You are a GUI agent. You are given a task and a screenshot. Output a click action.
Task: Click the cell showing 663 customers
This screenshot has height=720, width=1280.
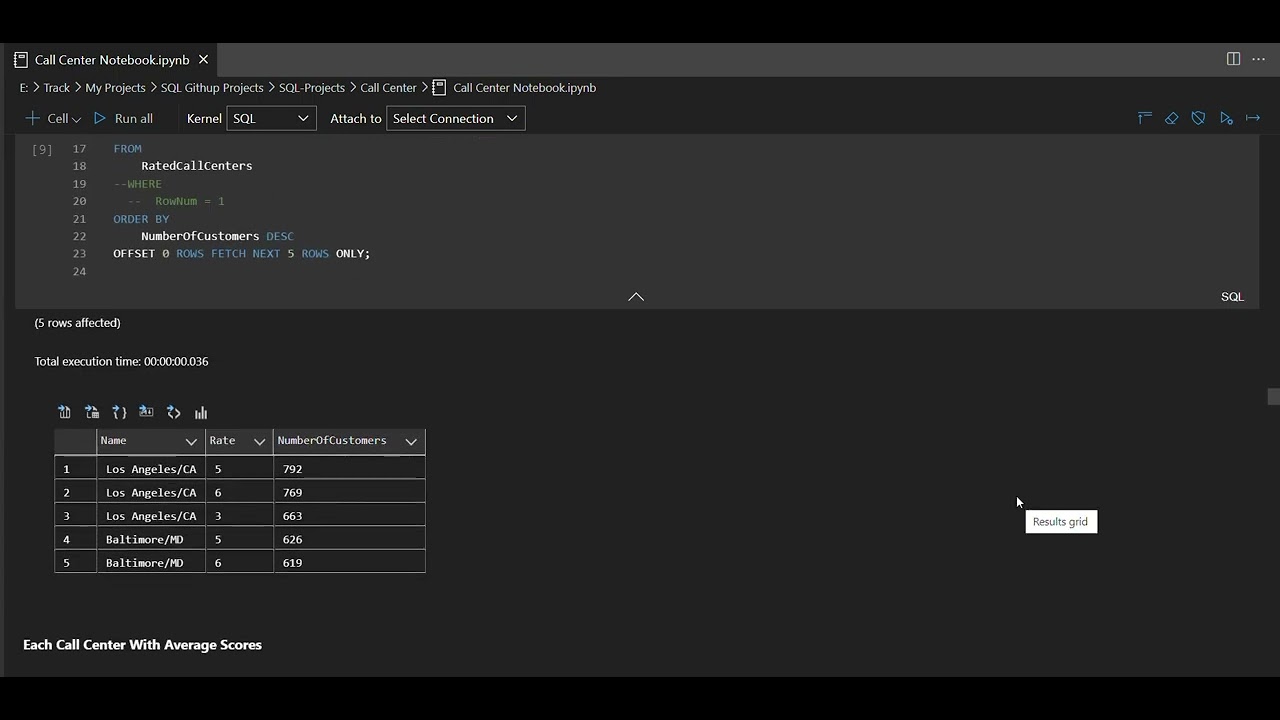click(x=349, y=516)
